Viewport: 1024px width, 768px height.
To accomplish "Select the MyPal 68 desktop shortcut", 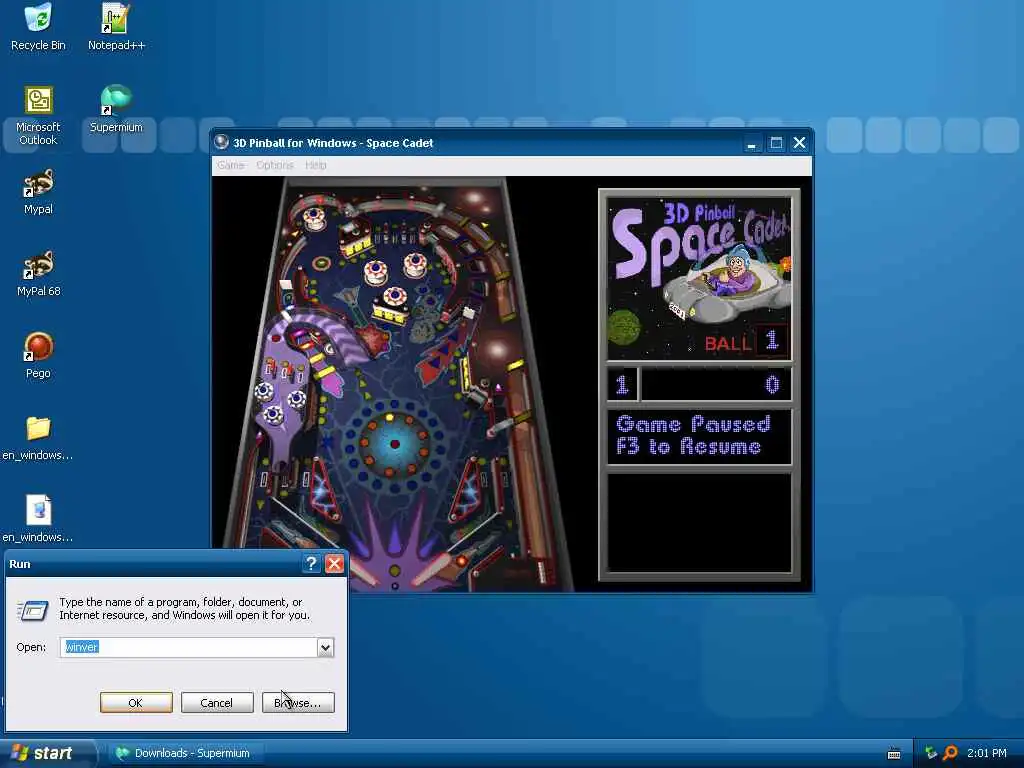I will point(38,274).
